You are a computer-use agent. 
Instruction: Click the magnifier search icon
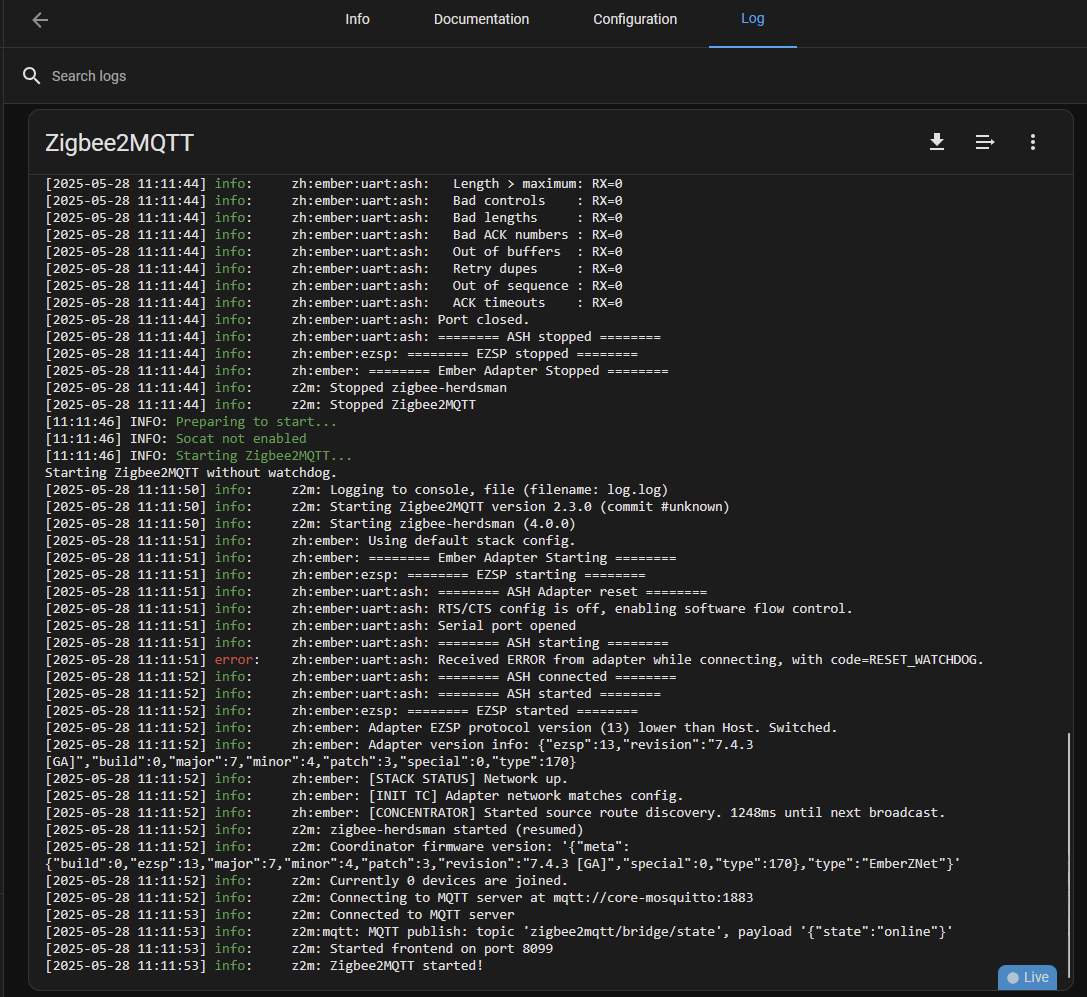[31, 76]
